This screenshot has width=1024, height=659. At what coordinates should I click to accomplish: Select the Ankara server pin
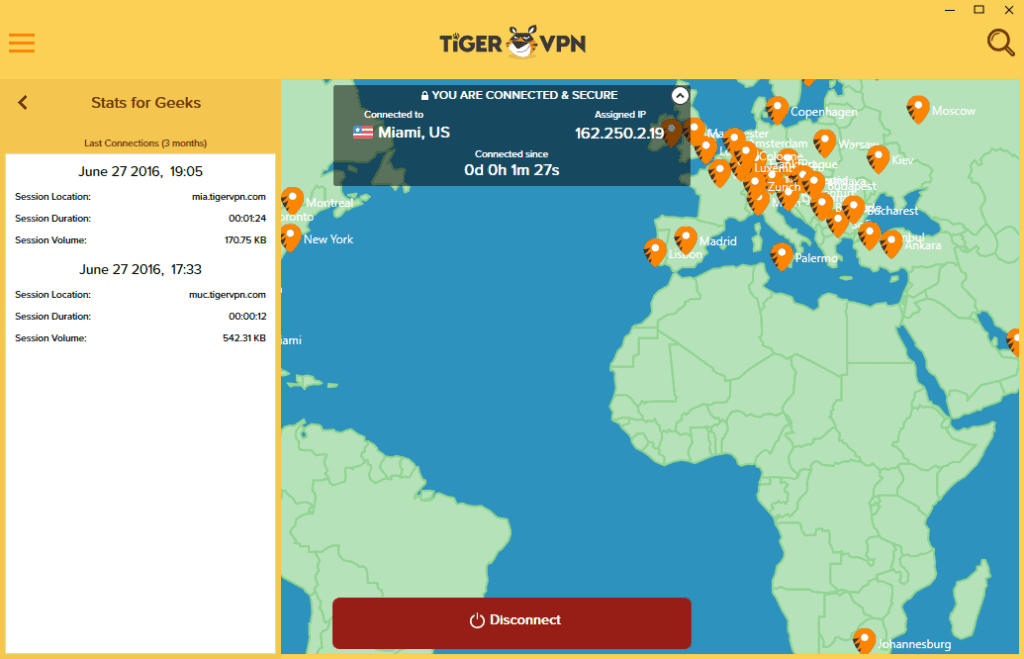point(891,244)
